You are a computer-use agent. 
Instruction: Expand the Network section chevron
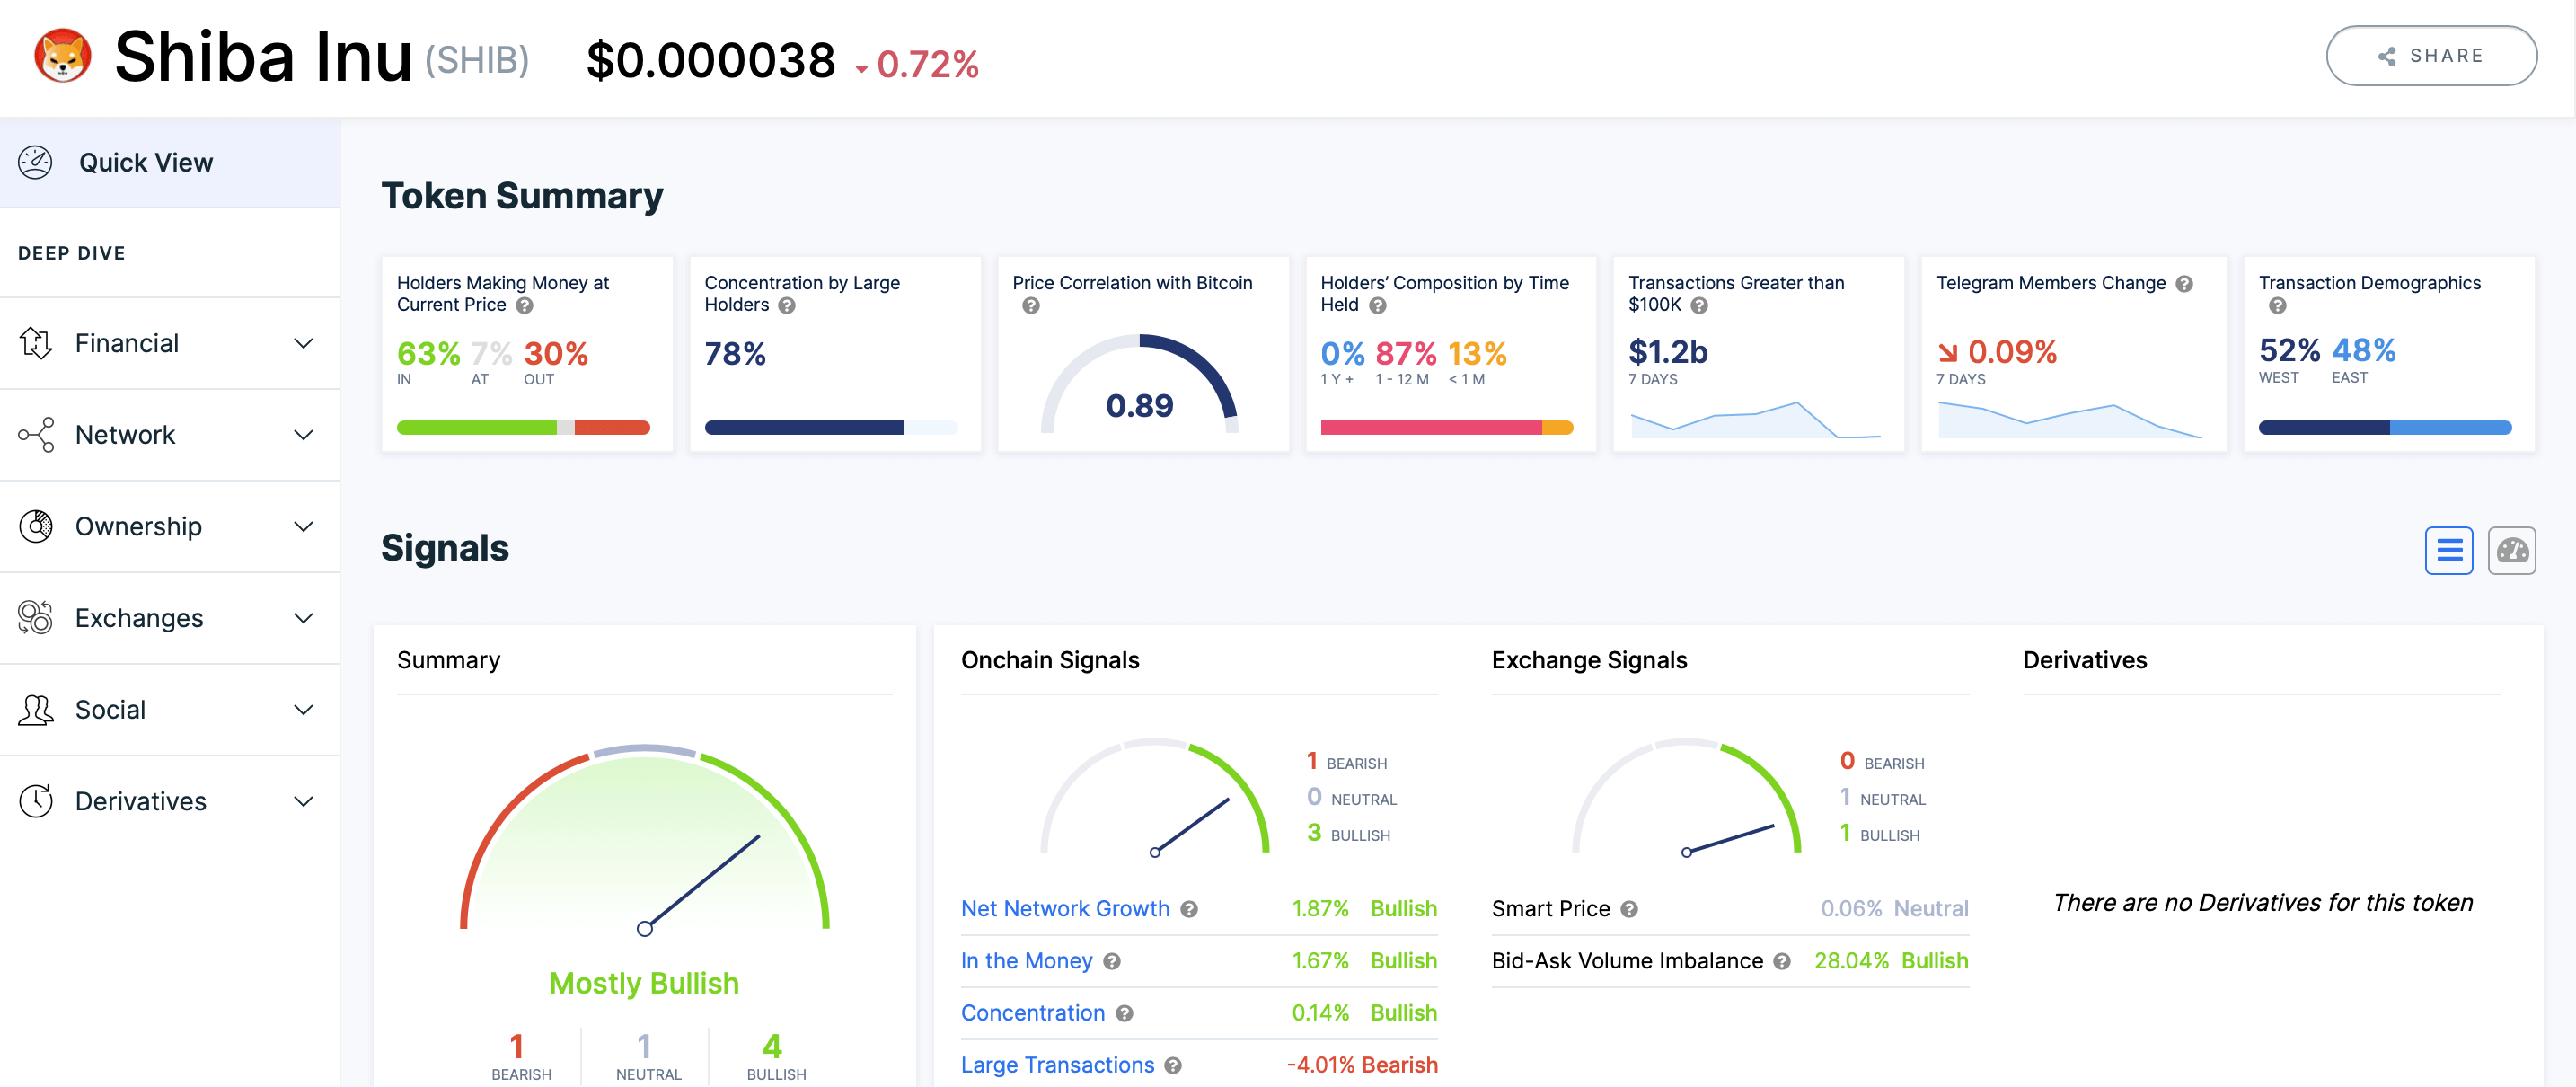(x=304, y=435)
